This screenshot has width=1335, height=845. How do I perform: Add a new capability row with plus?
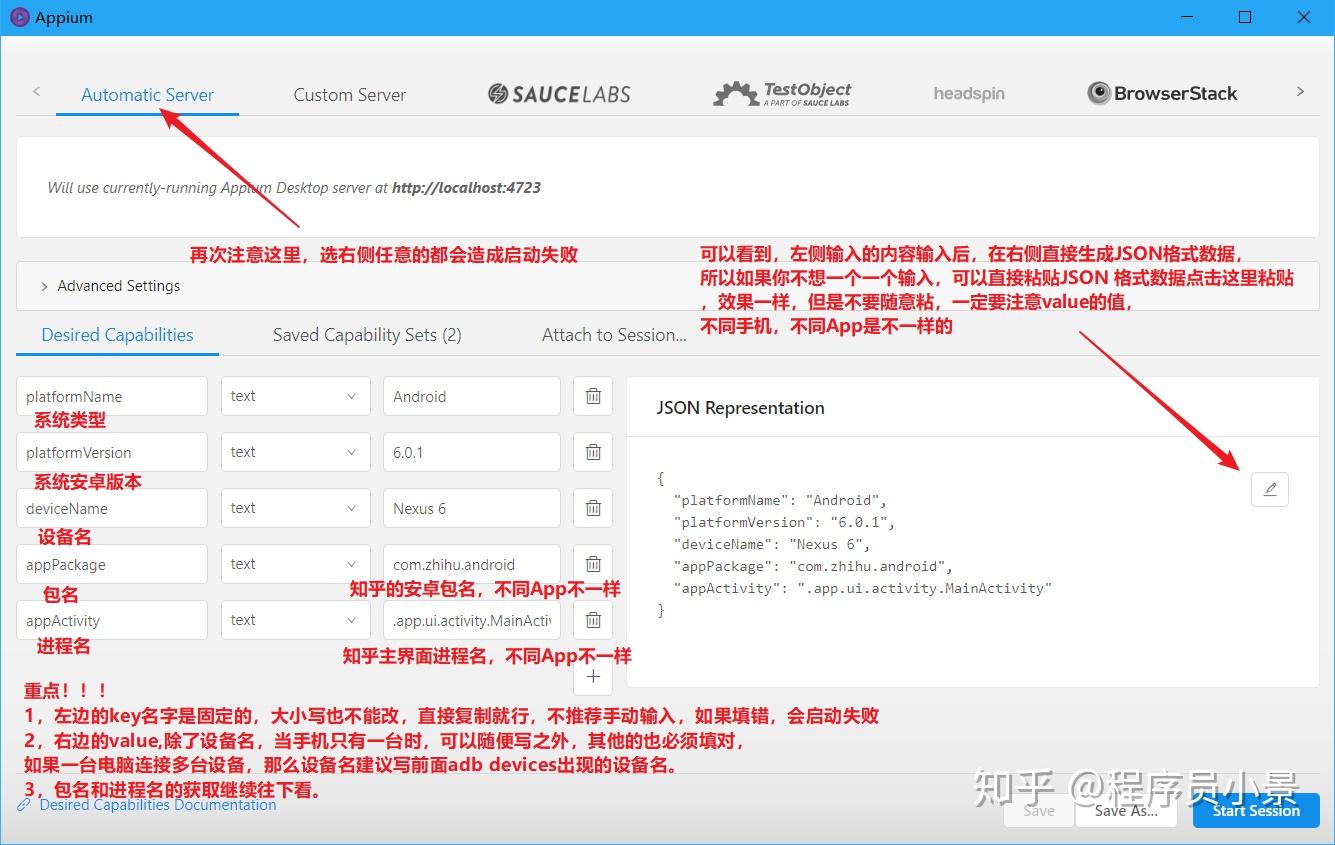593,676
